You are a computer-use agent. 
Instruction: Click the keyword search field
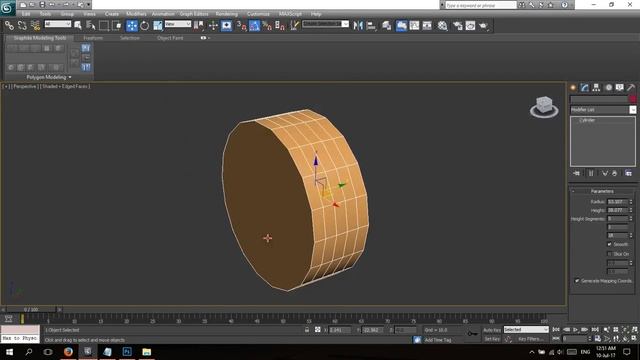[480, 5]
